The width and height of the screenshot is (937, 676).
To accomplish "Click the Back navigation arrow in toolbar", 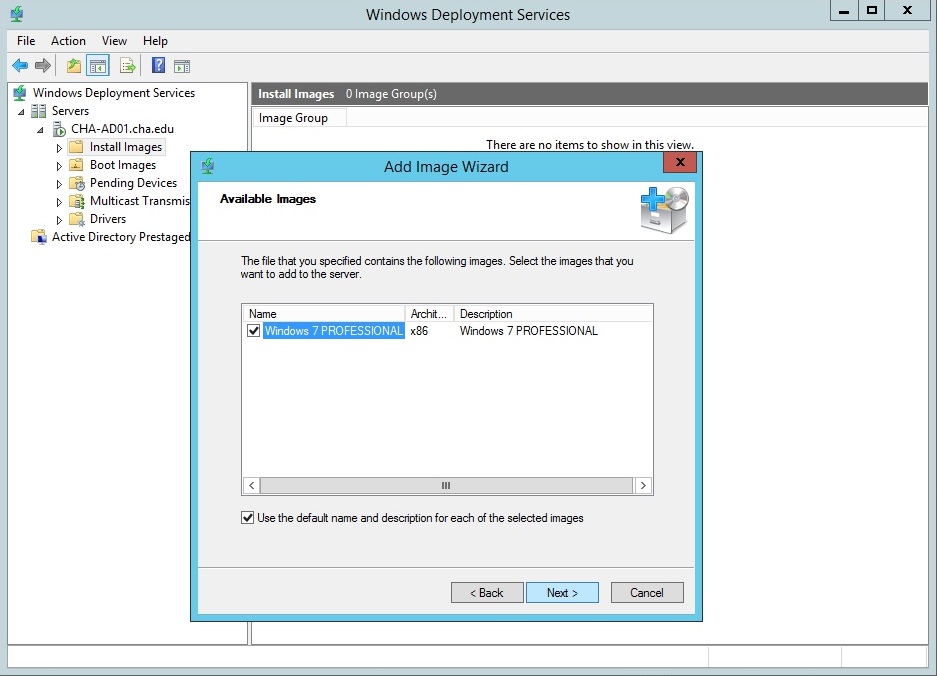I will (x=20, y=66).
